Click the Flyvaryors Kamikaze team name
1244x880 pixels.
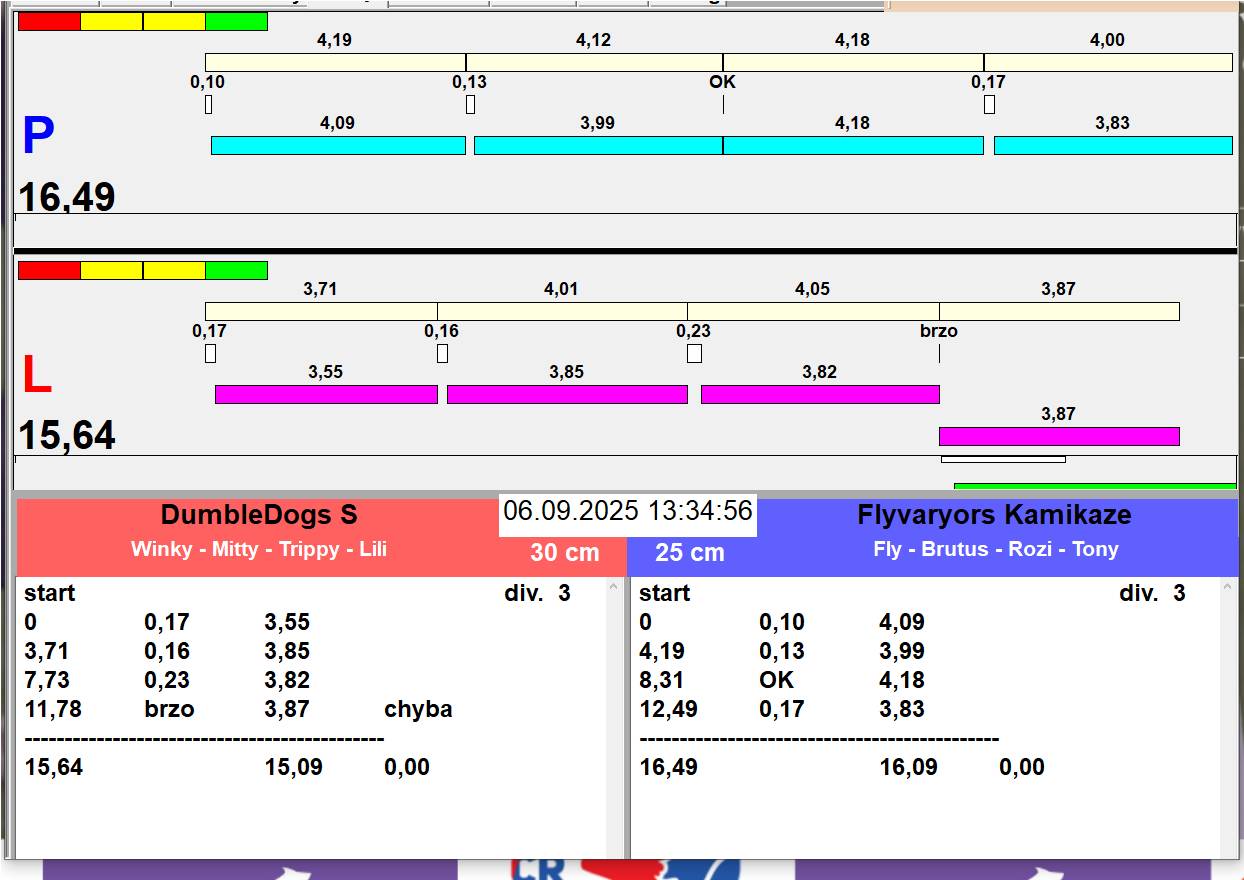[994, 516]
